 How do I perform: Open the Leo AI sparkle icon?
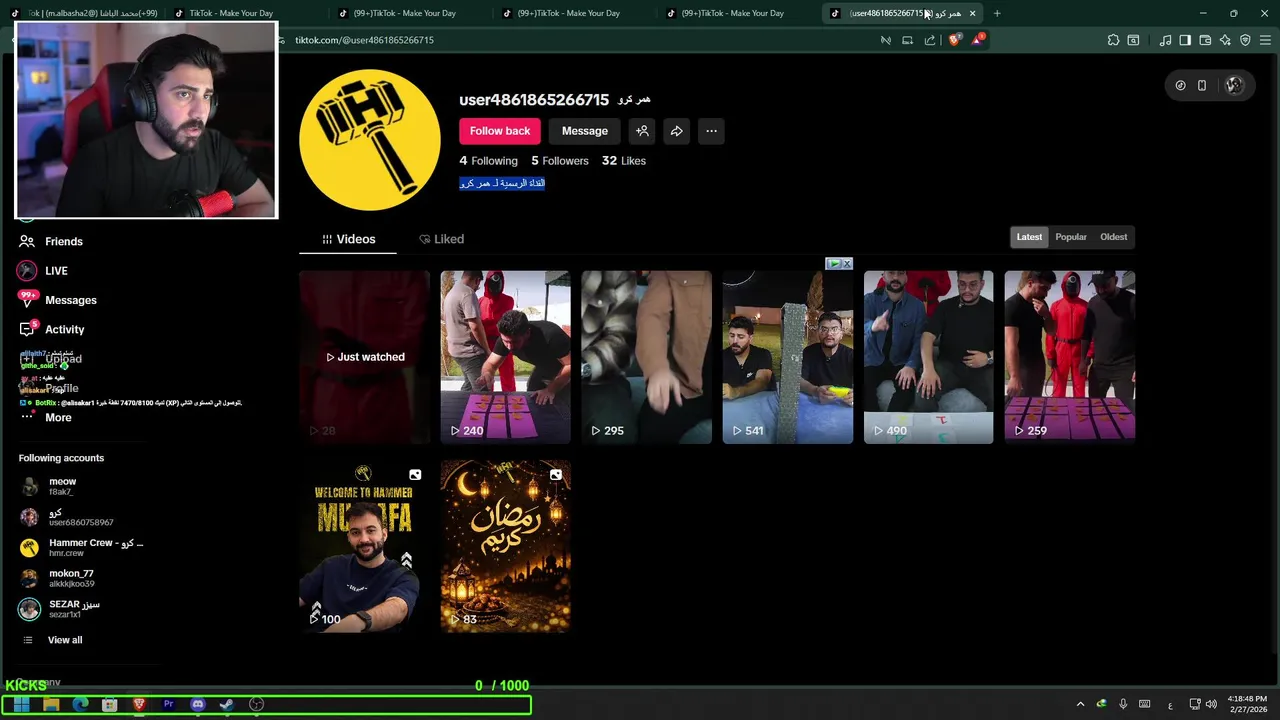(x=1225, y=40)
